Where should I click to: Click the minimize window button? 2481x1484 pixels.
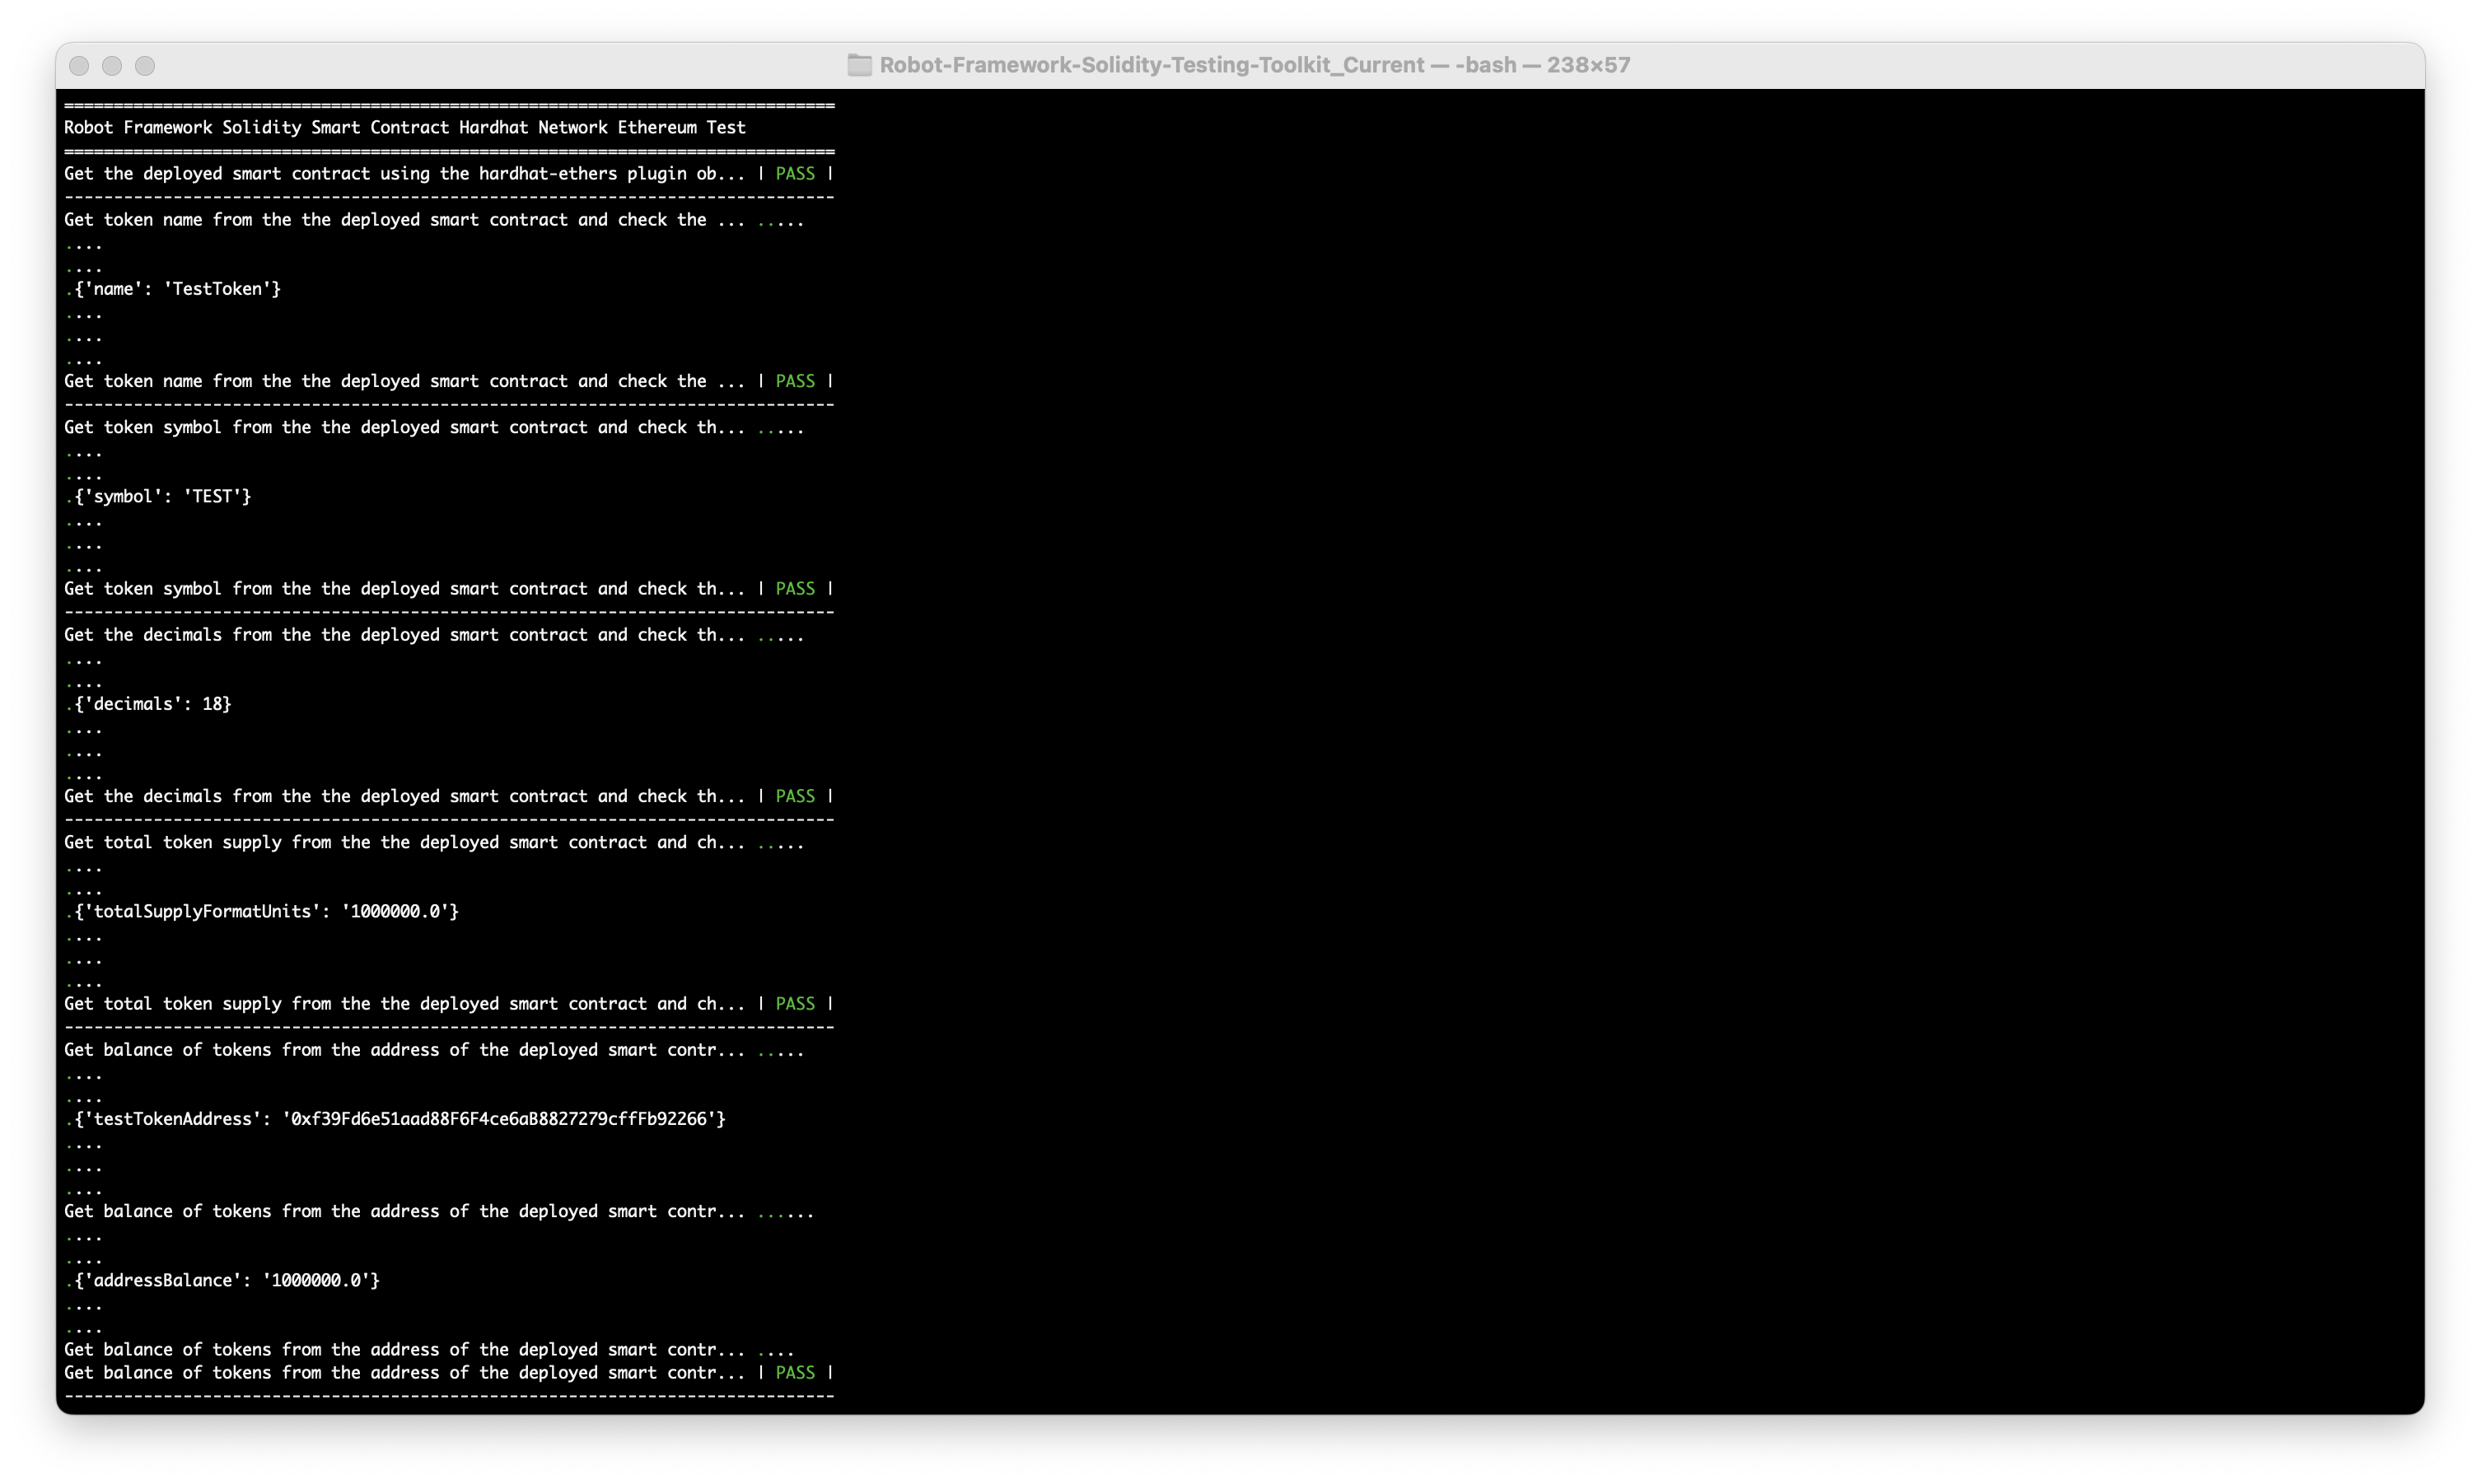[x=112, y=66]
